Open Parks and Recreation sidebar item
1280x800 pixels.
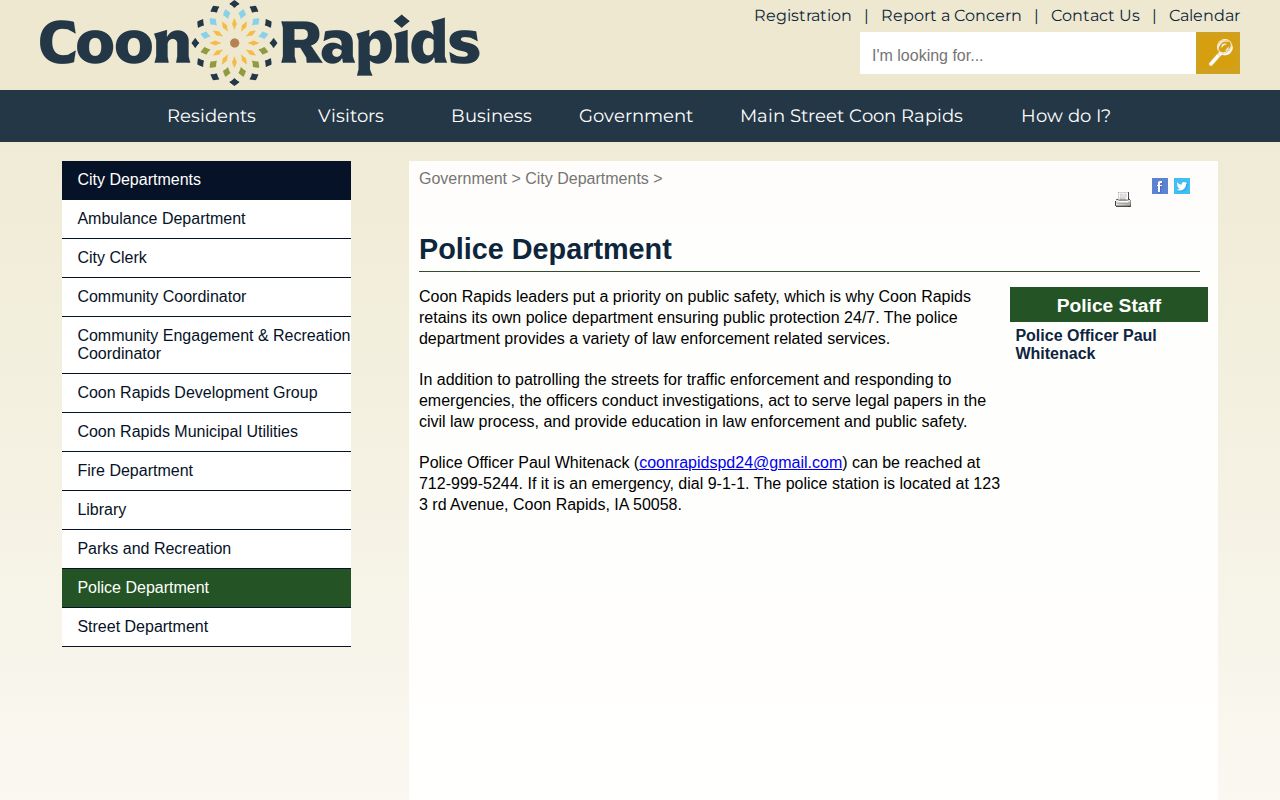(x=206, y=549)
